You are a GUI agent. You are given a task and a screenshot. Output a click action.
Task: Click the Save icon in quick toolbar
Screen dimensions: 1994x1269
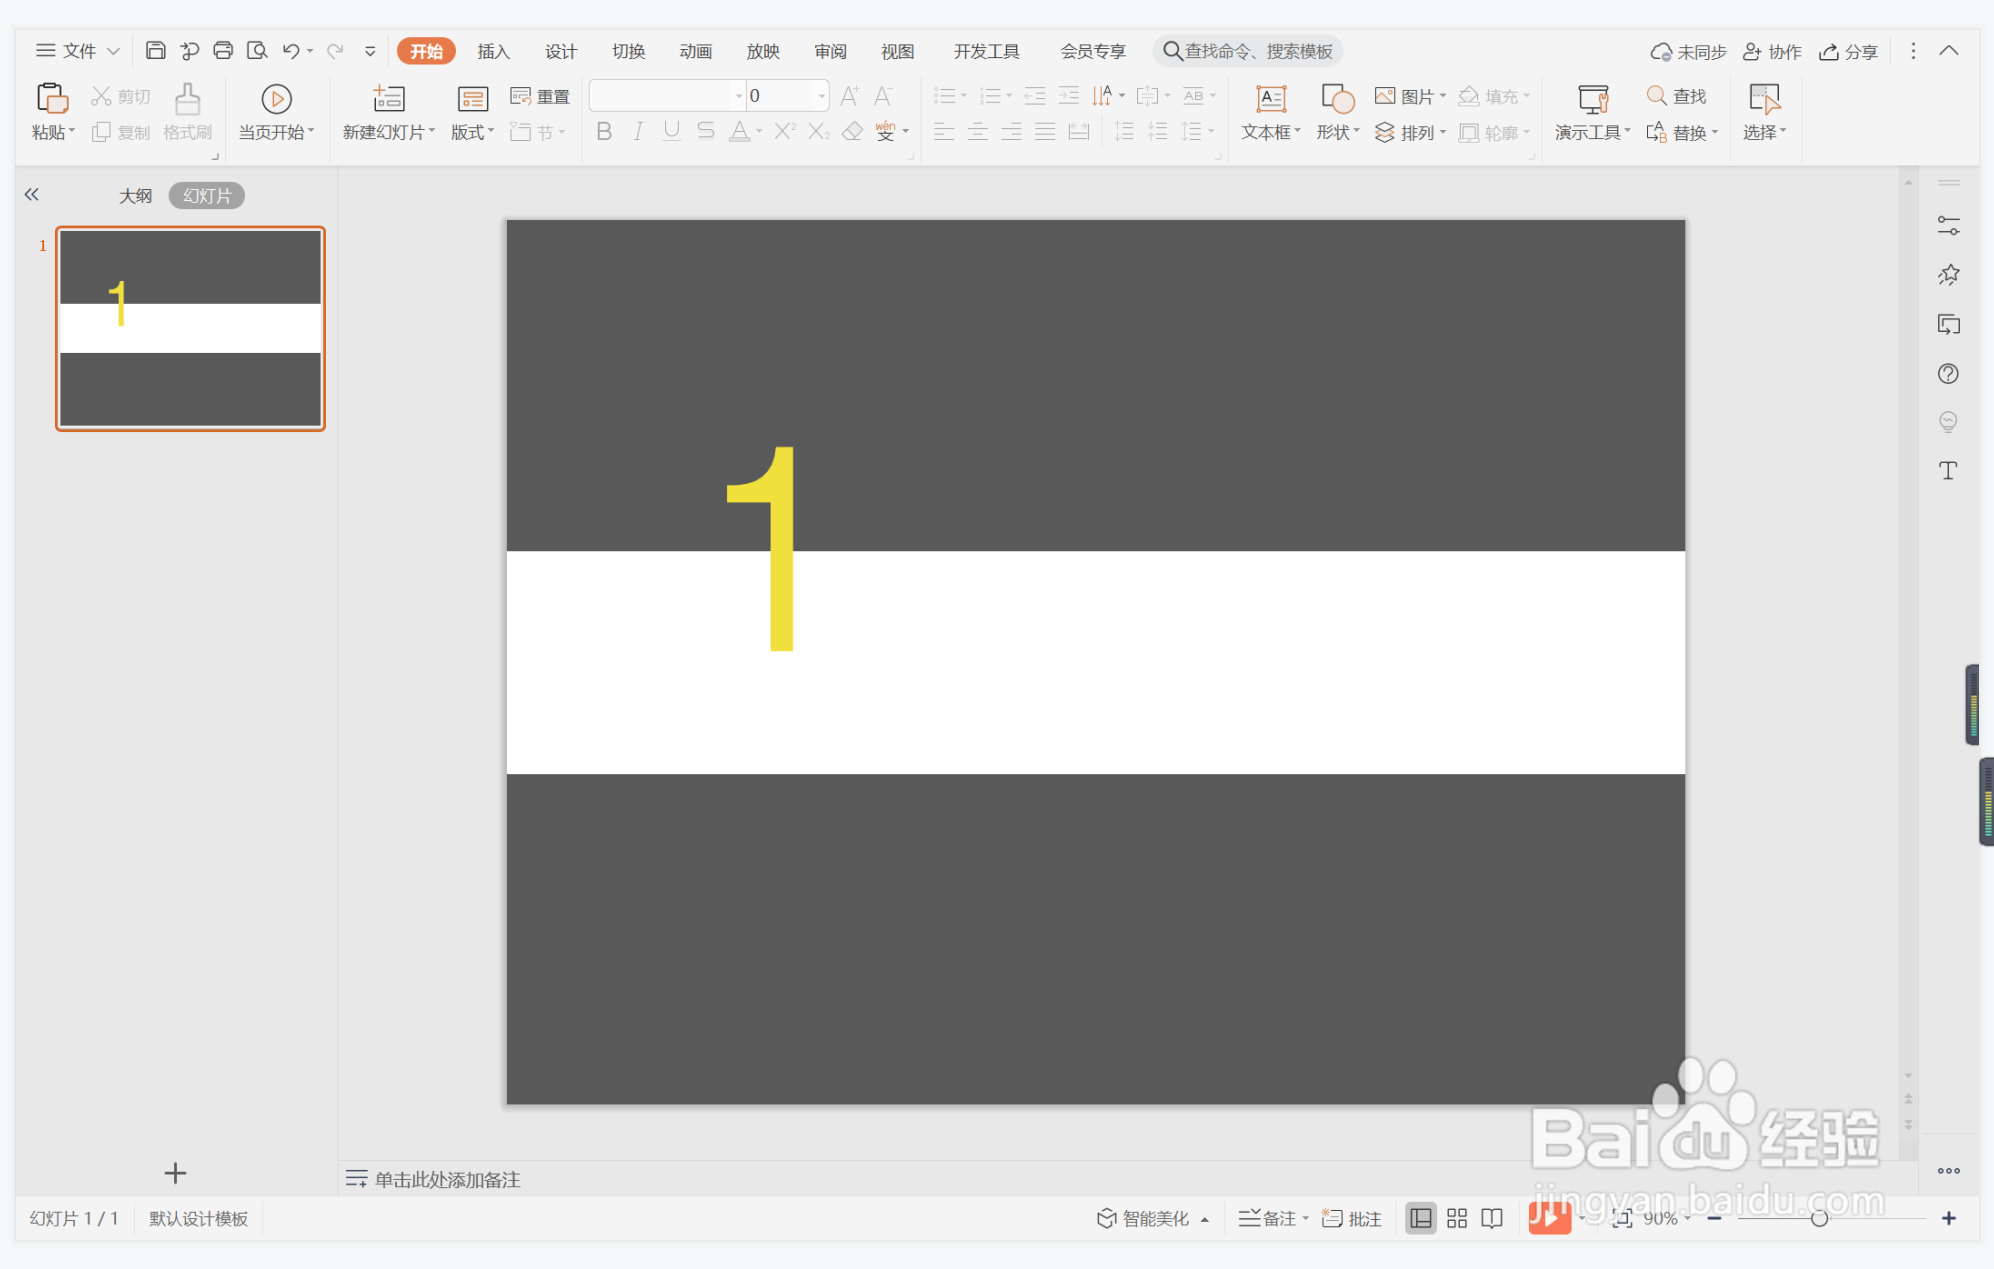(x=155, y=50)
